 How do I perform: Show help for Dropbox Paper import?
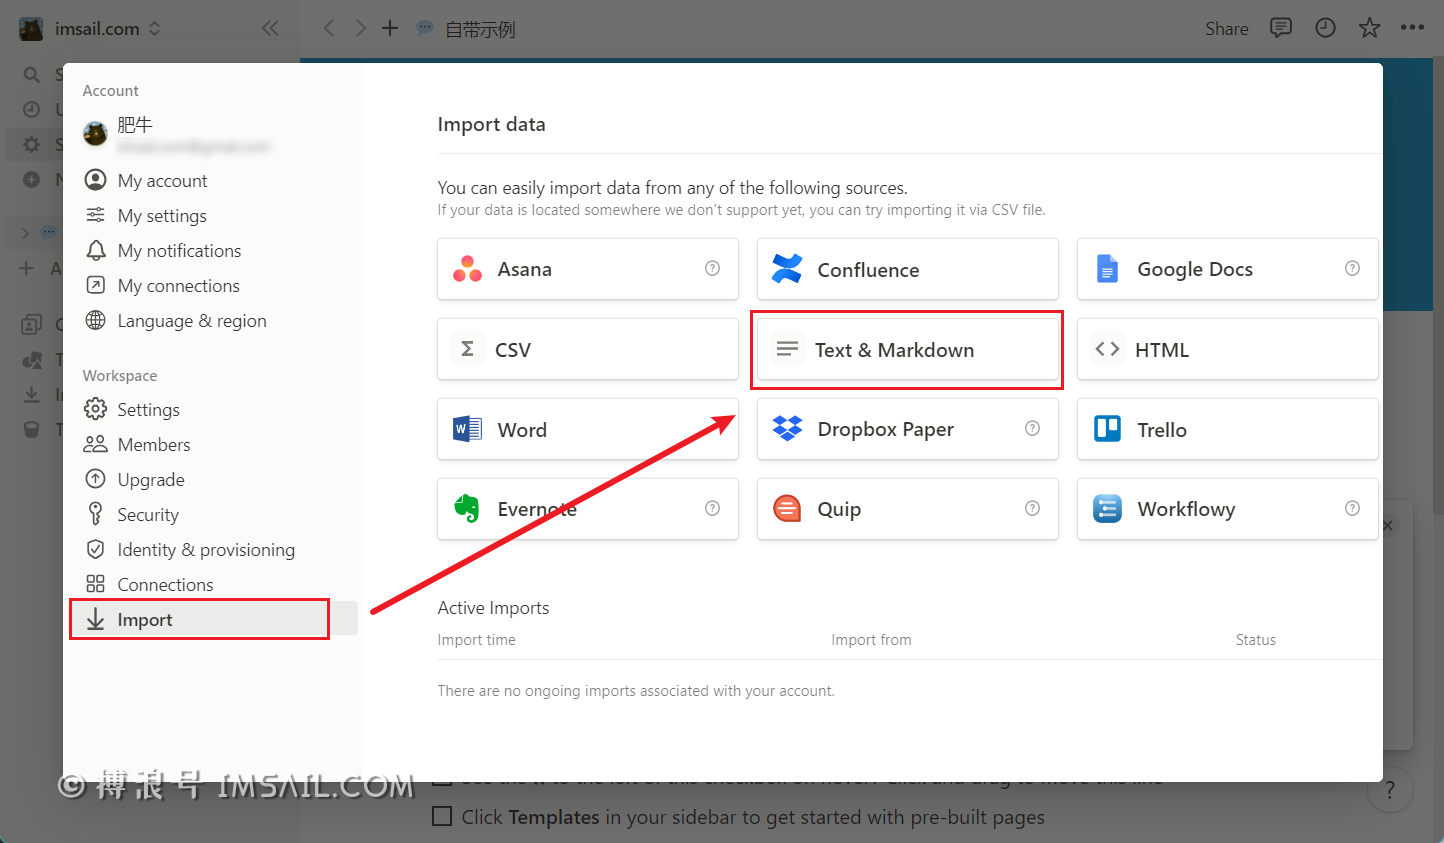[1032, 428]
